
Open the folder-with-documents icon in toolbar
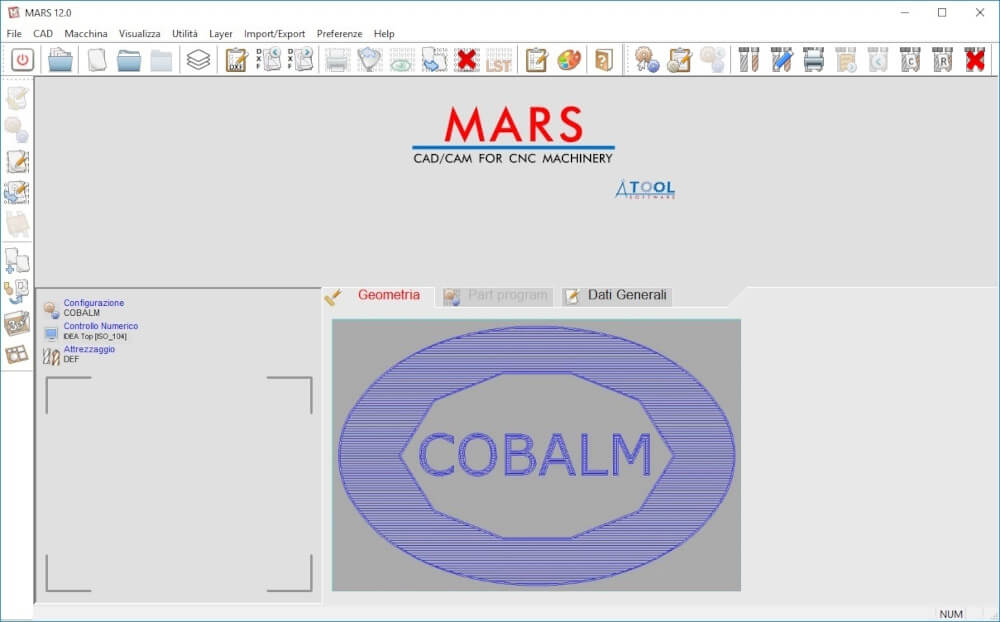tap(61, 60)
